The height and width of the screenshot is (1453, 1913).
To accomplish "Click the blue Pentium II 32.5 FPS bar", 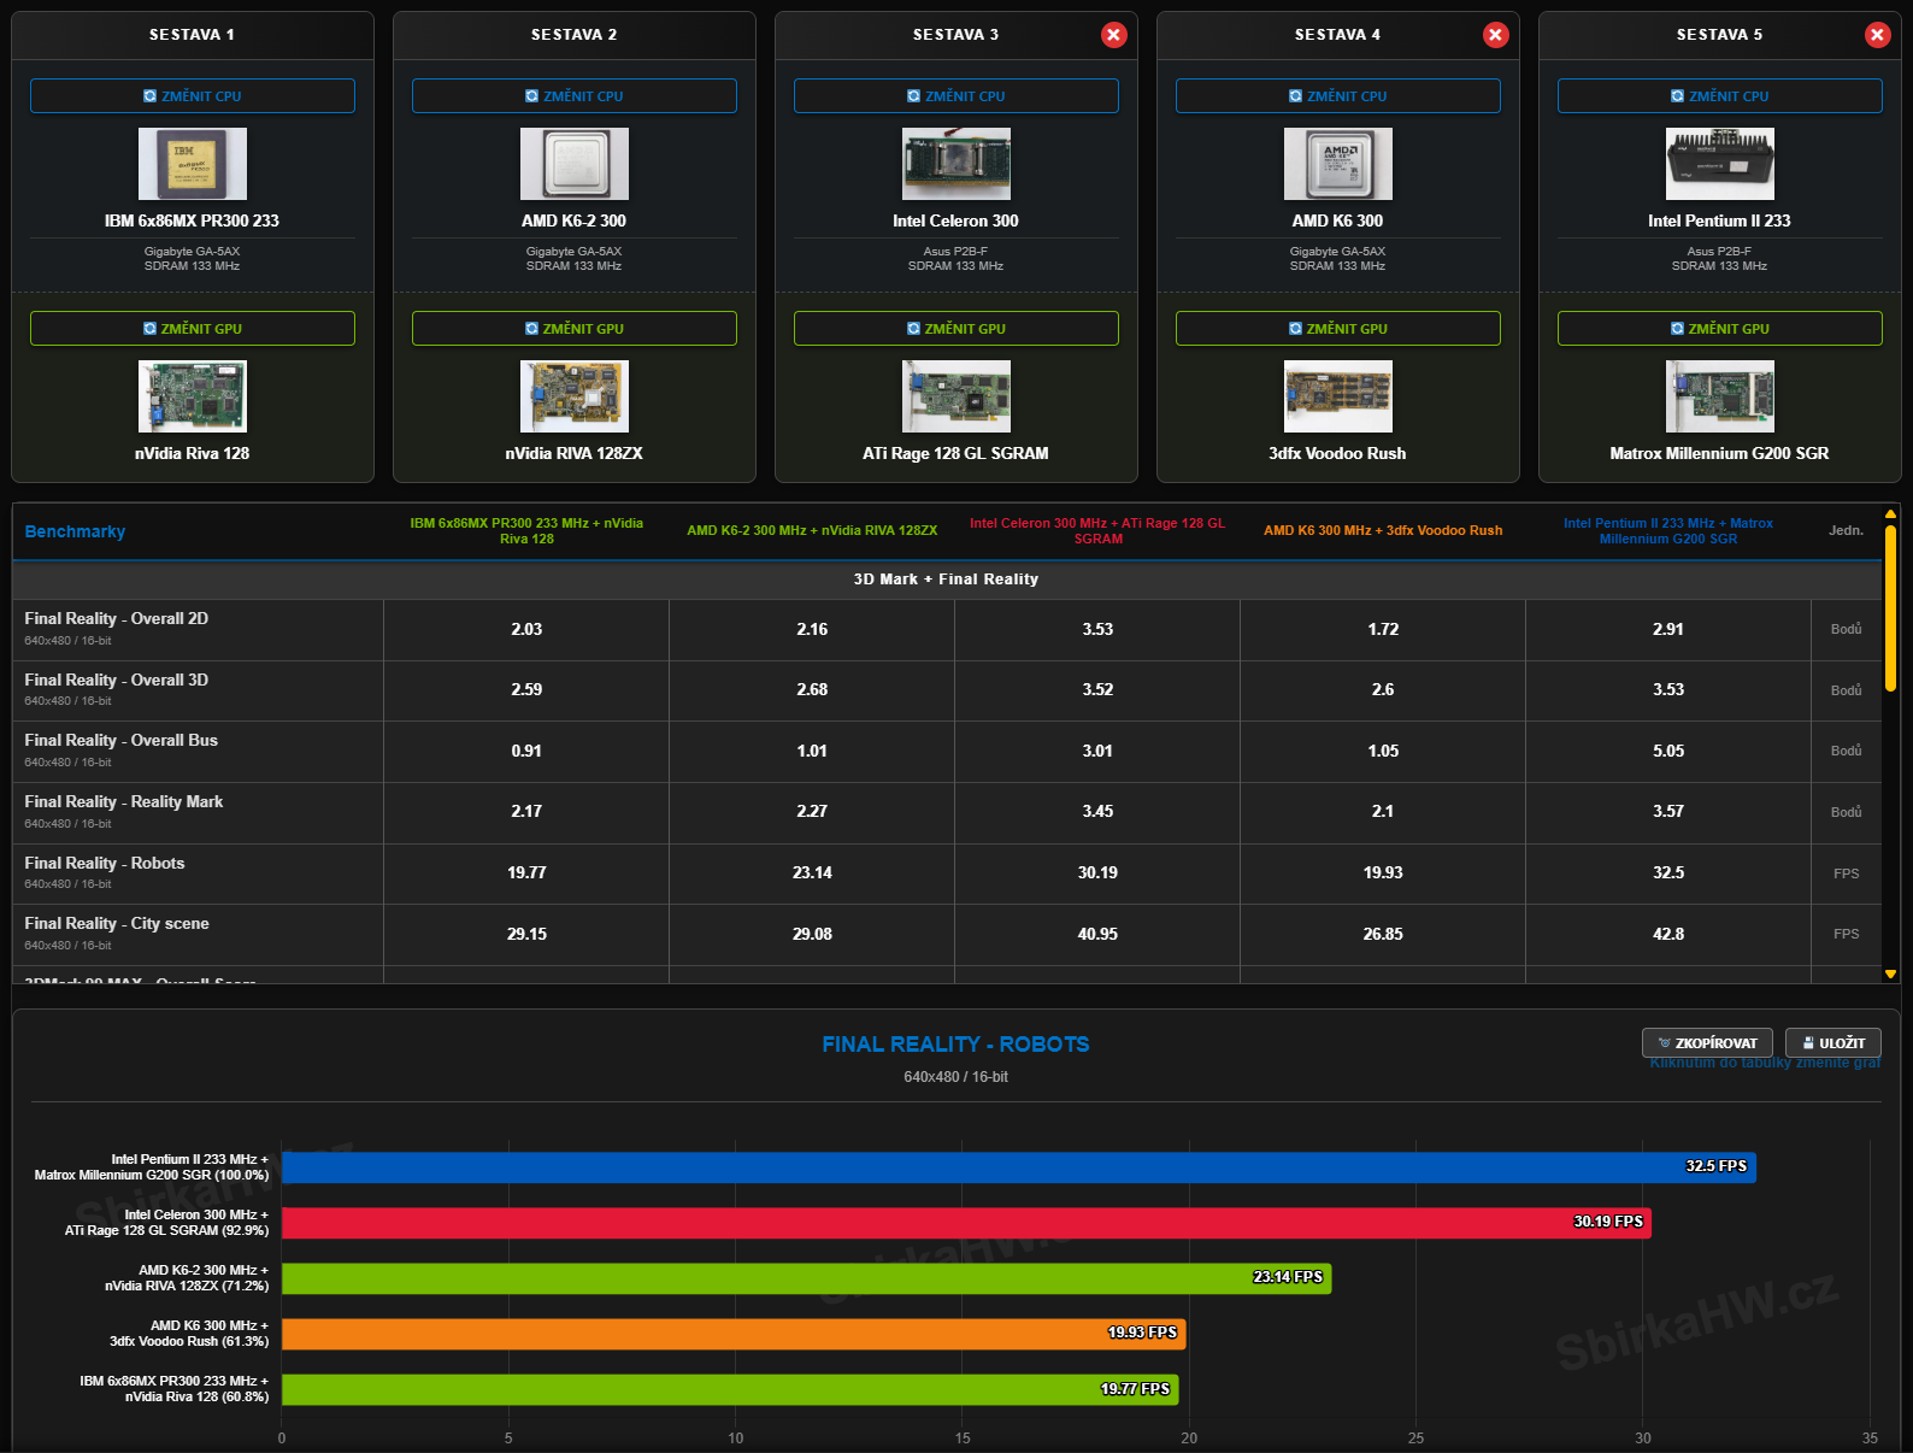I will [1019, 1167].
